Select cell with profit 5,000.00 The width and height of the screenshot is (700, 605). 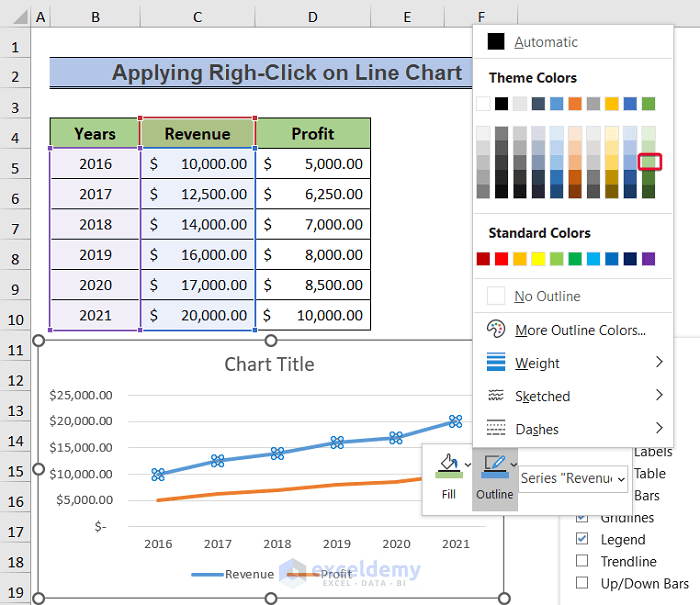pyautogui.click(x=313, y=164)
